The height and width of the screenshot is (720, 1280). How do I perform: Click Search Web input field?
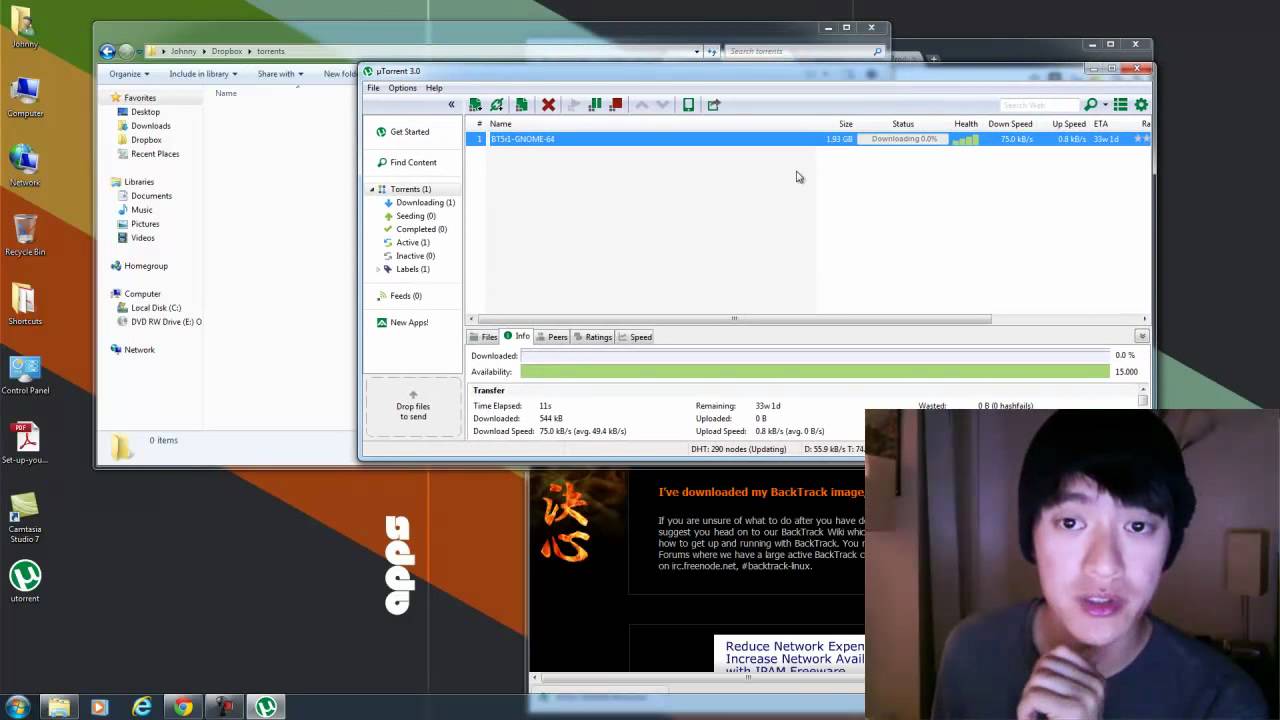click(1040, 105)
